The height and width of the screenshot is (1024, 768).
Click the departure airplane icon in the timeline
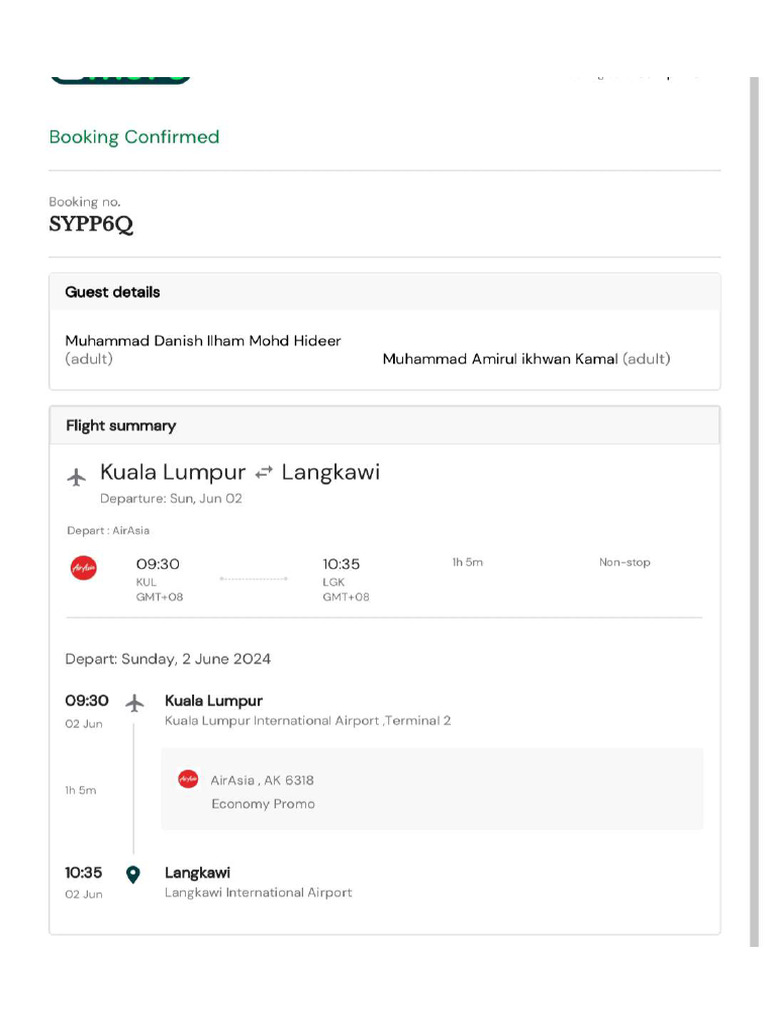[135, 703]
